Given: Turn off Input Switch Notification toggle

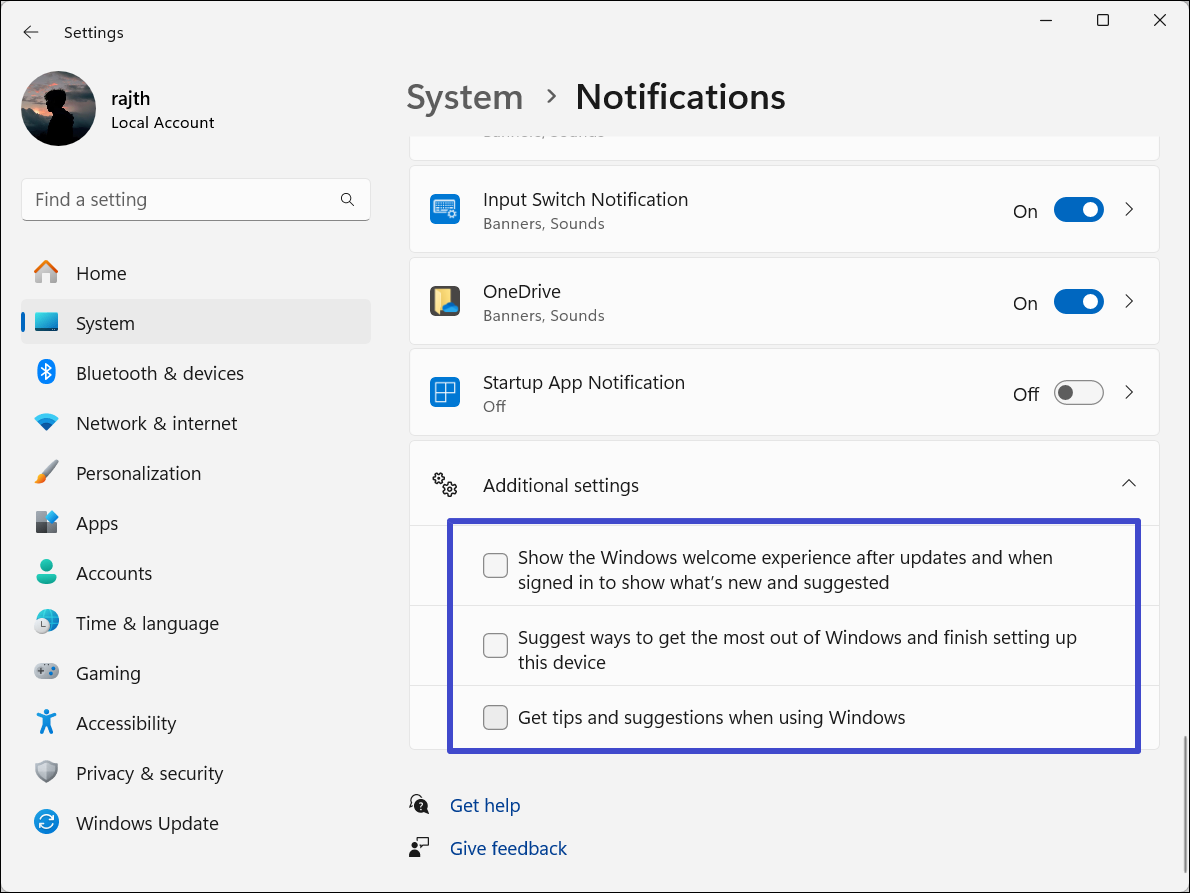Looking at the screenshot, I should [x=1078, y=210].
